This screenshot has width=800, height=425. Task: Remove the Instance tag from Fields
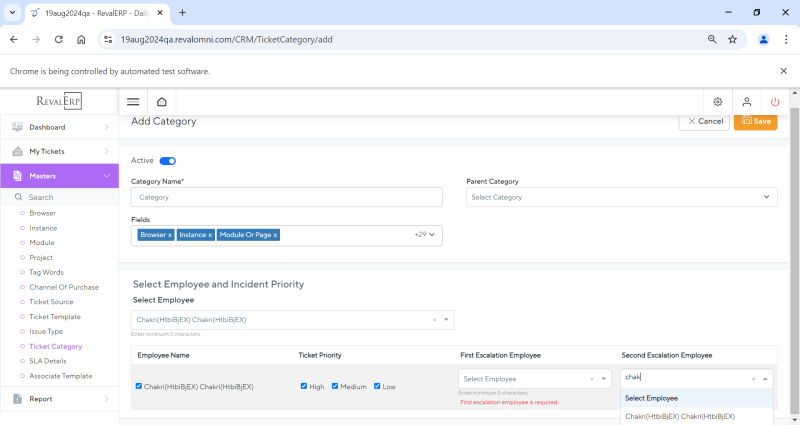210,235
